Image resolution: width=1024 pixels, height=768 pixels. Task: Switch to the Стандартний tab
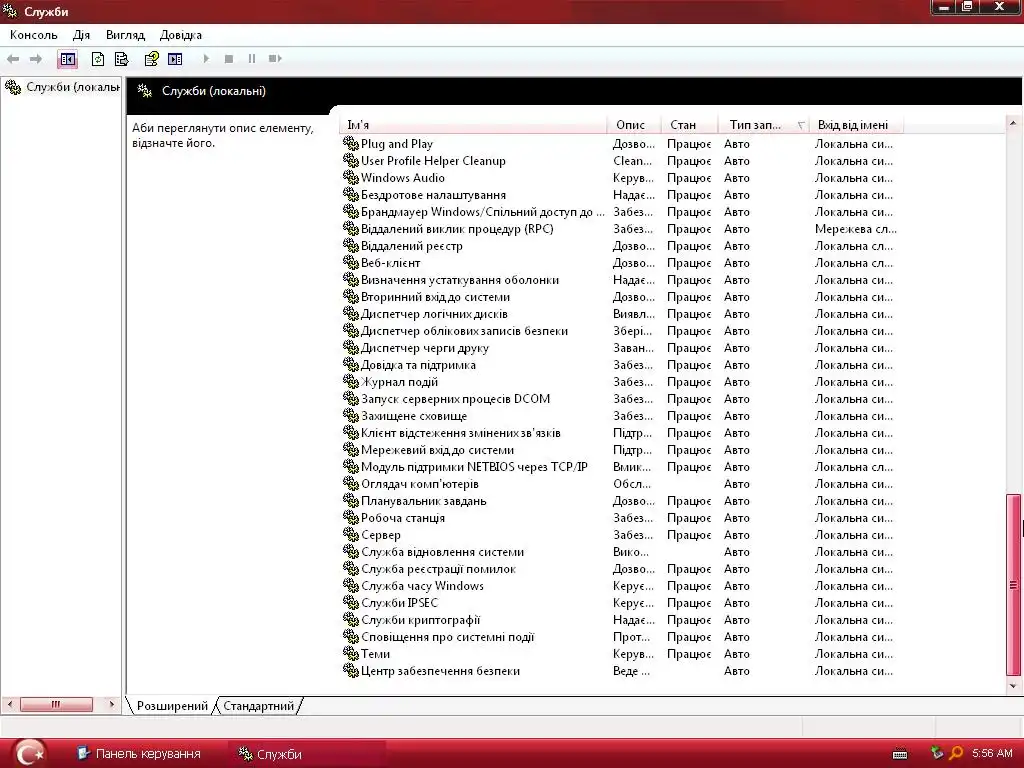click(x=259, y=706)
